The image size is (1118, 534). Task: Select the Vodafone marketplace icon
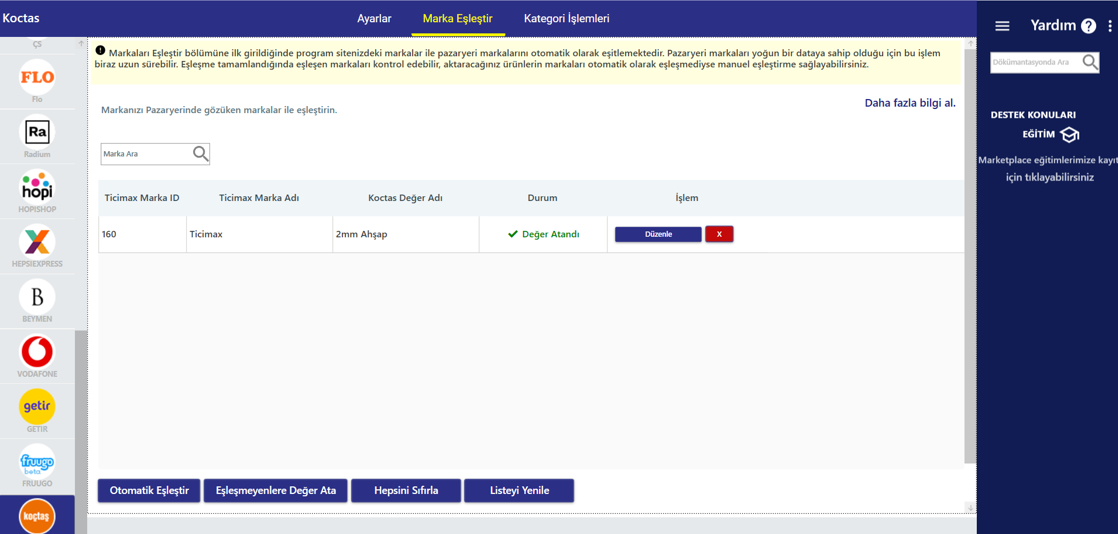point(37,351)
